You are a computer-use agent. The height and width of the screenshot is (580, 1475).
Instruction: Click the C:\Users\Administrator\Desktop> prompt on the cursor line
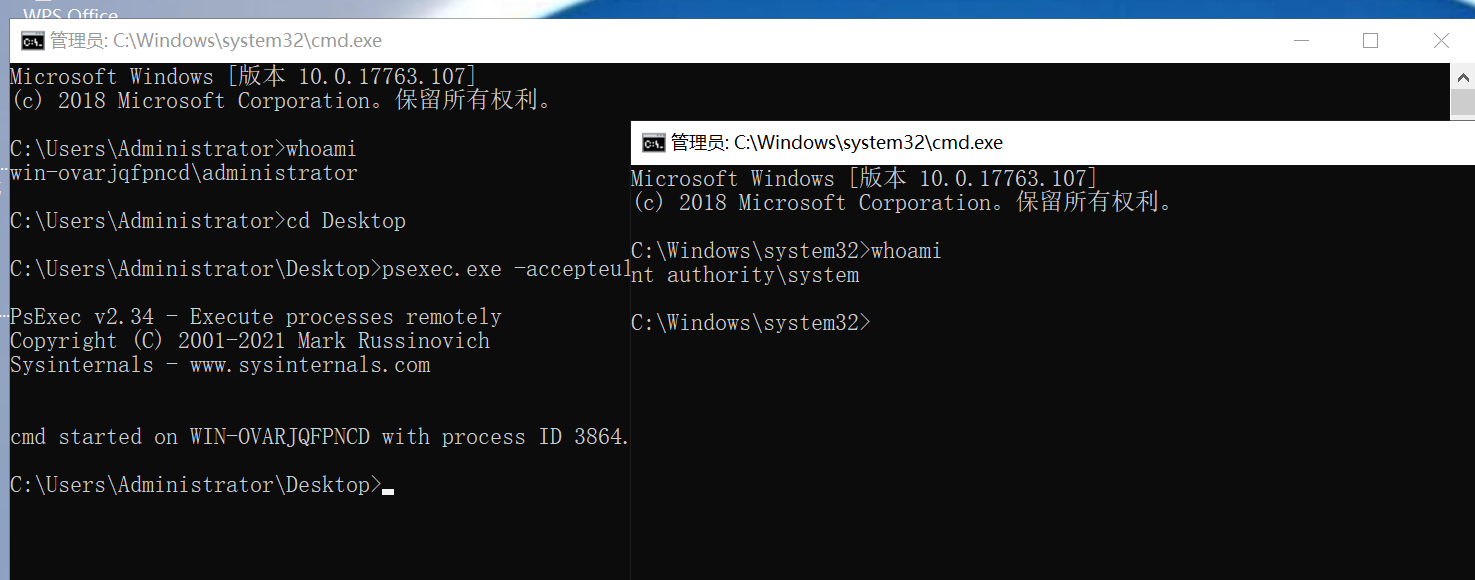[x=195, y=485]
